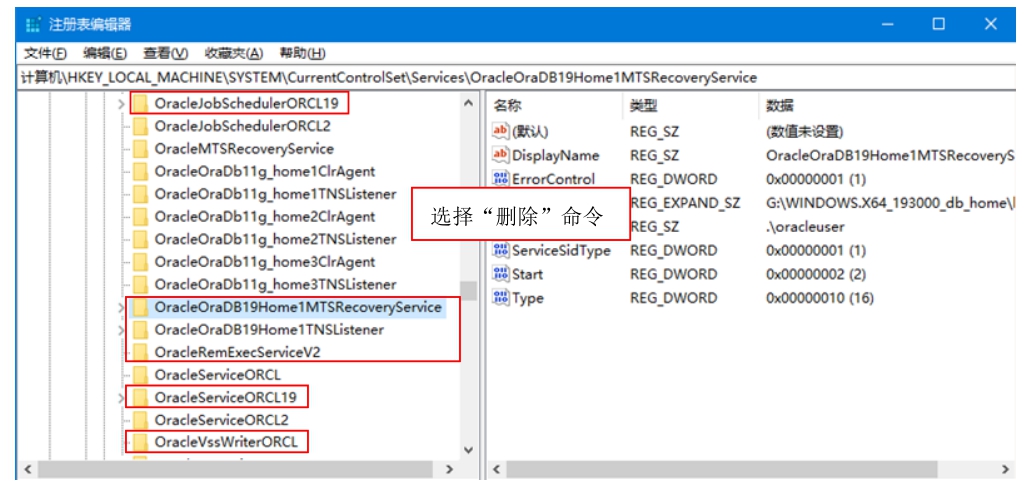Screen dimensions: 1035x497
Task: Expand the OracleOraDB19Home1TNSListener key arrow
Action: 121,330
